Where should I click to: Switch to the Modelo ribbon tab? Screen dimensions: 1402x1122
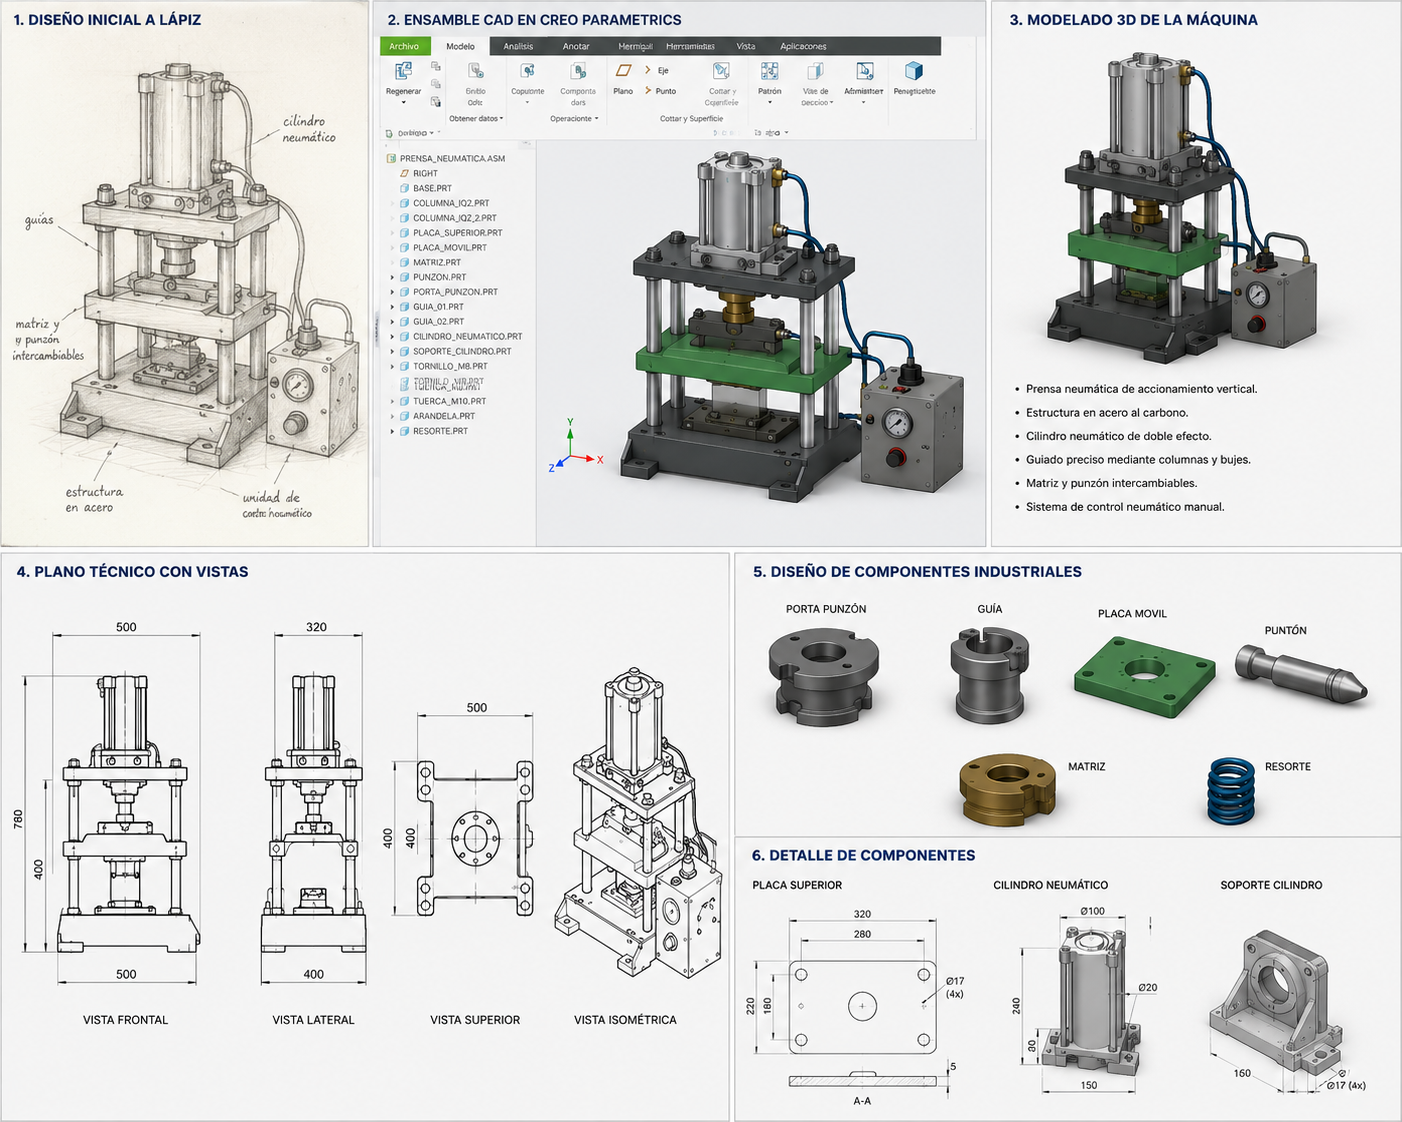(460, 46)
